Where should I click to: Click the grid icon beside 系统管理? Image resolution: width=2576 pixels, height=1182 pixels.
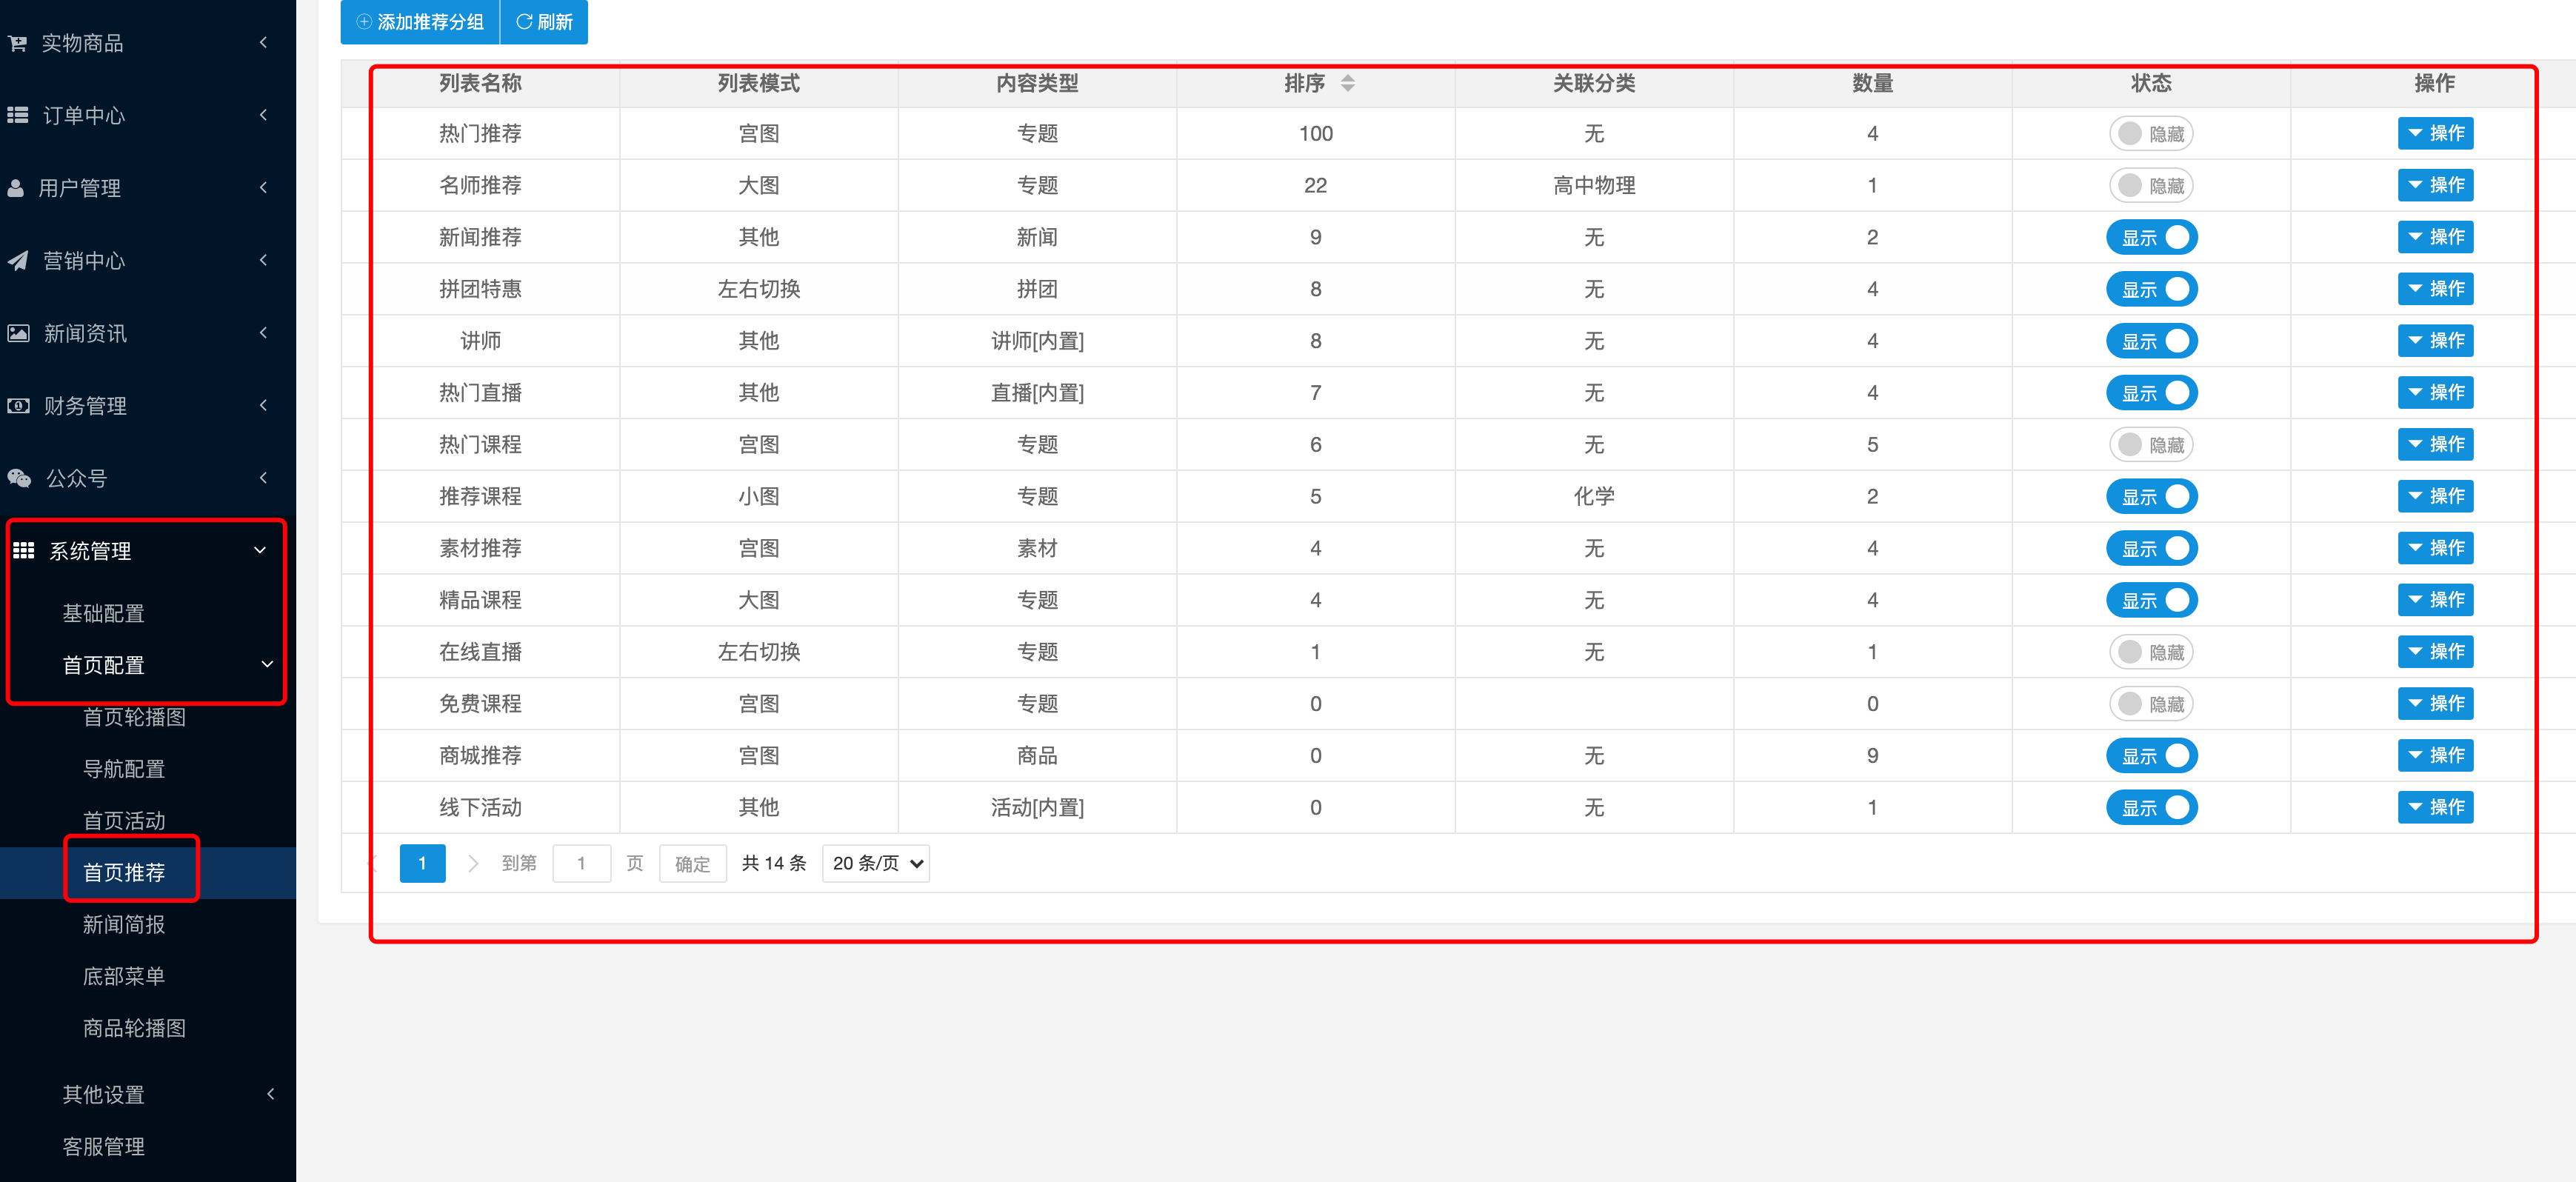pos(23,551)
